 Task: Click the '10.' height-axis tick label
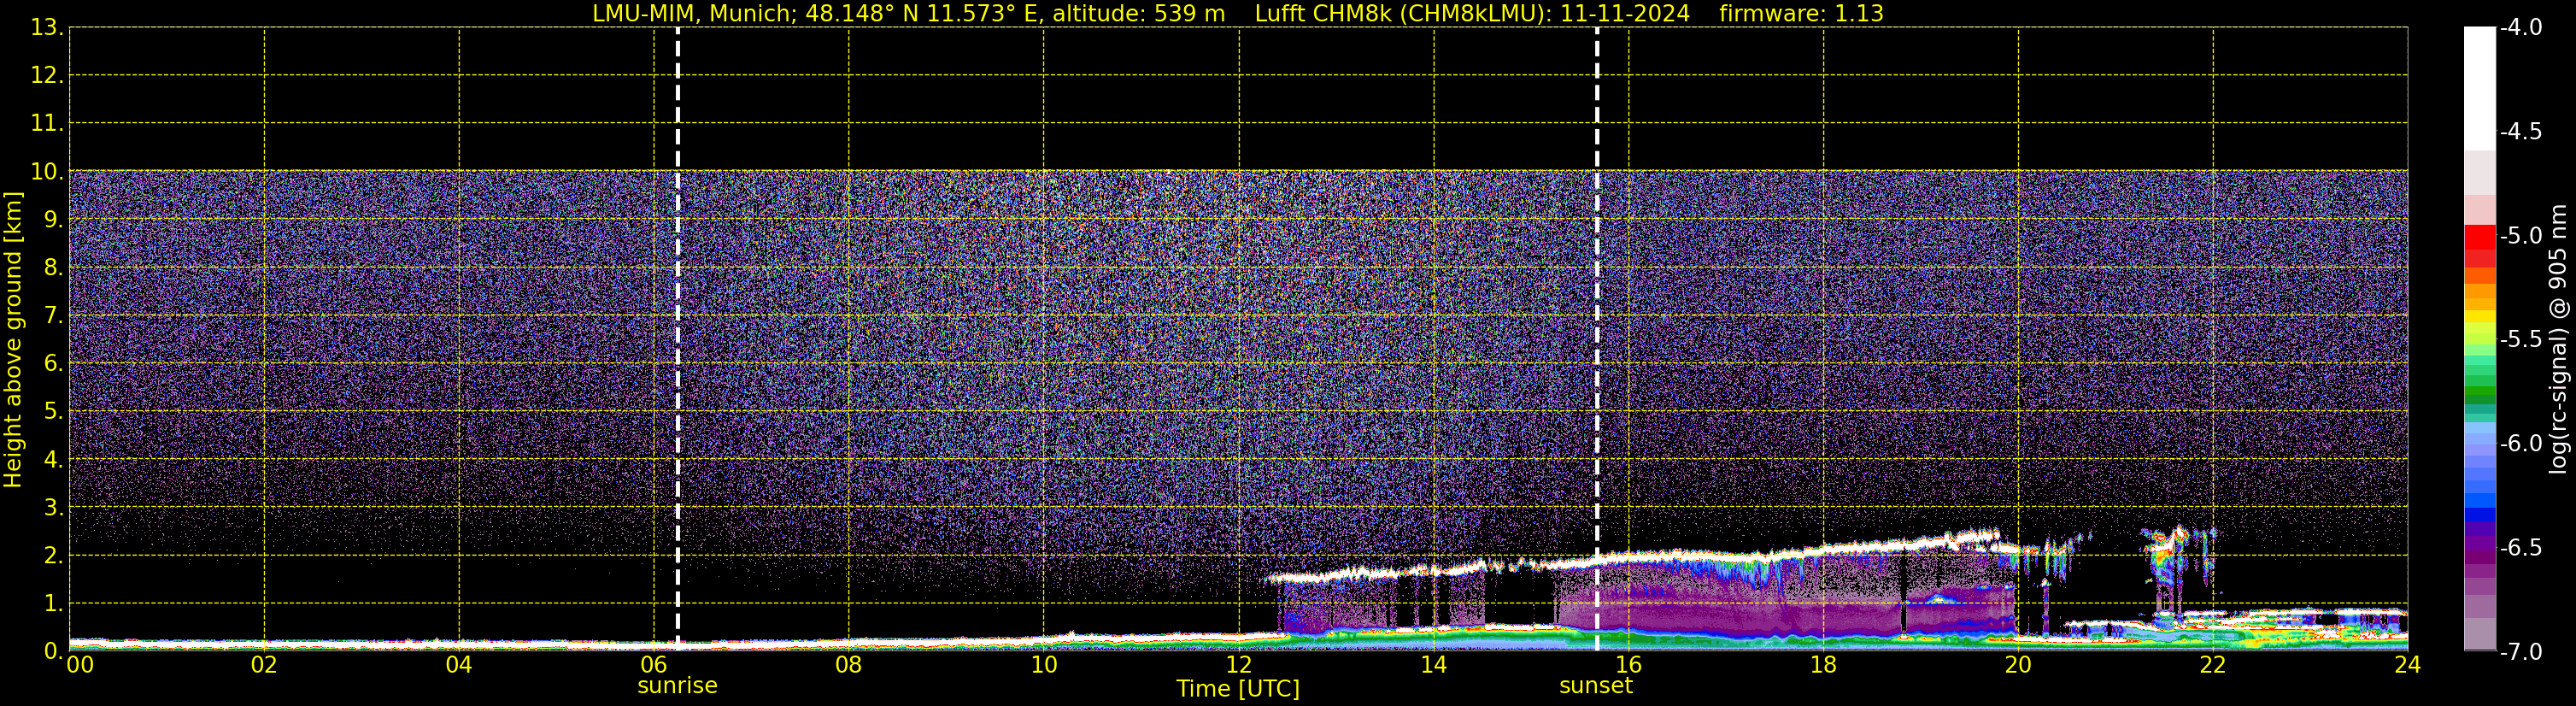(x=47, y=172)
